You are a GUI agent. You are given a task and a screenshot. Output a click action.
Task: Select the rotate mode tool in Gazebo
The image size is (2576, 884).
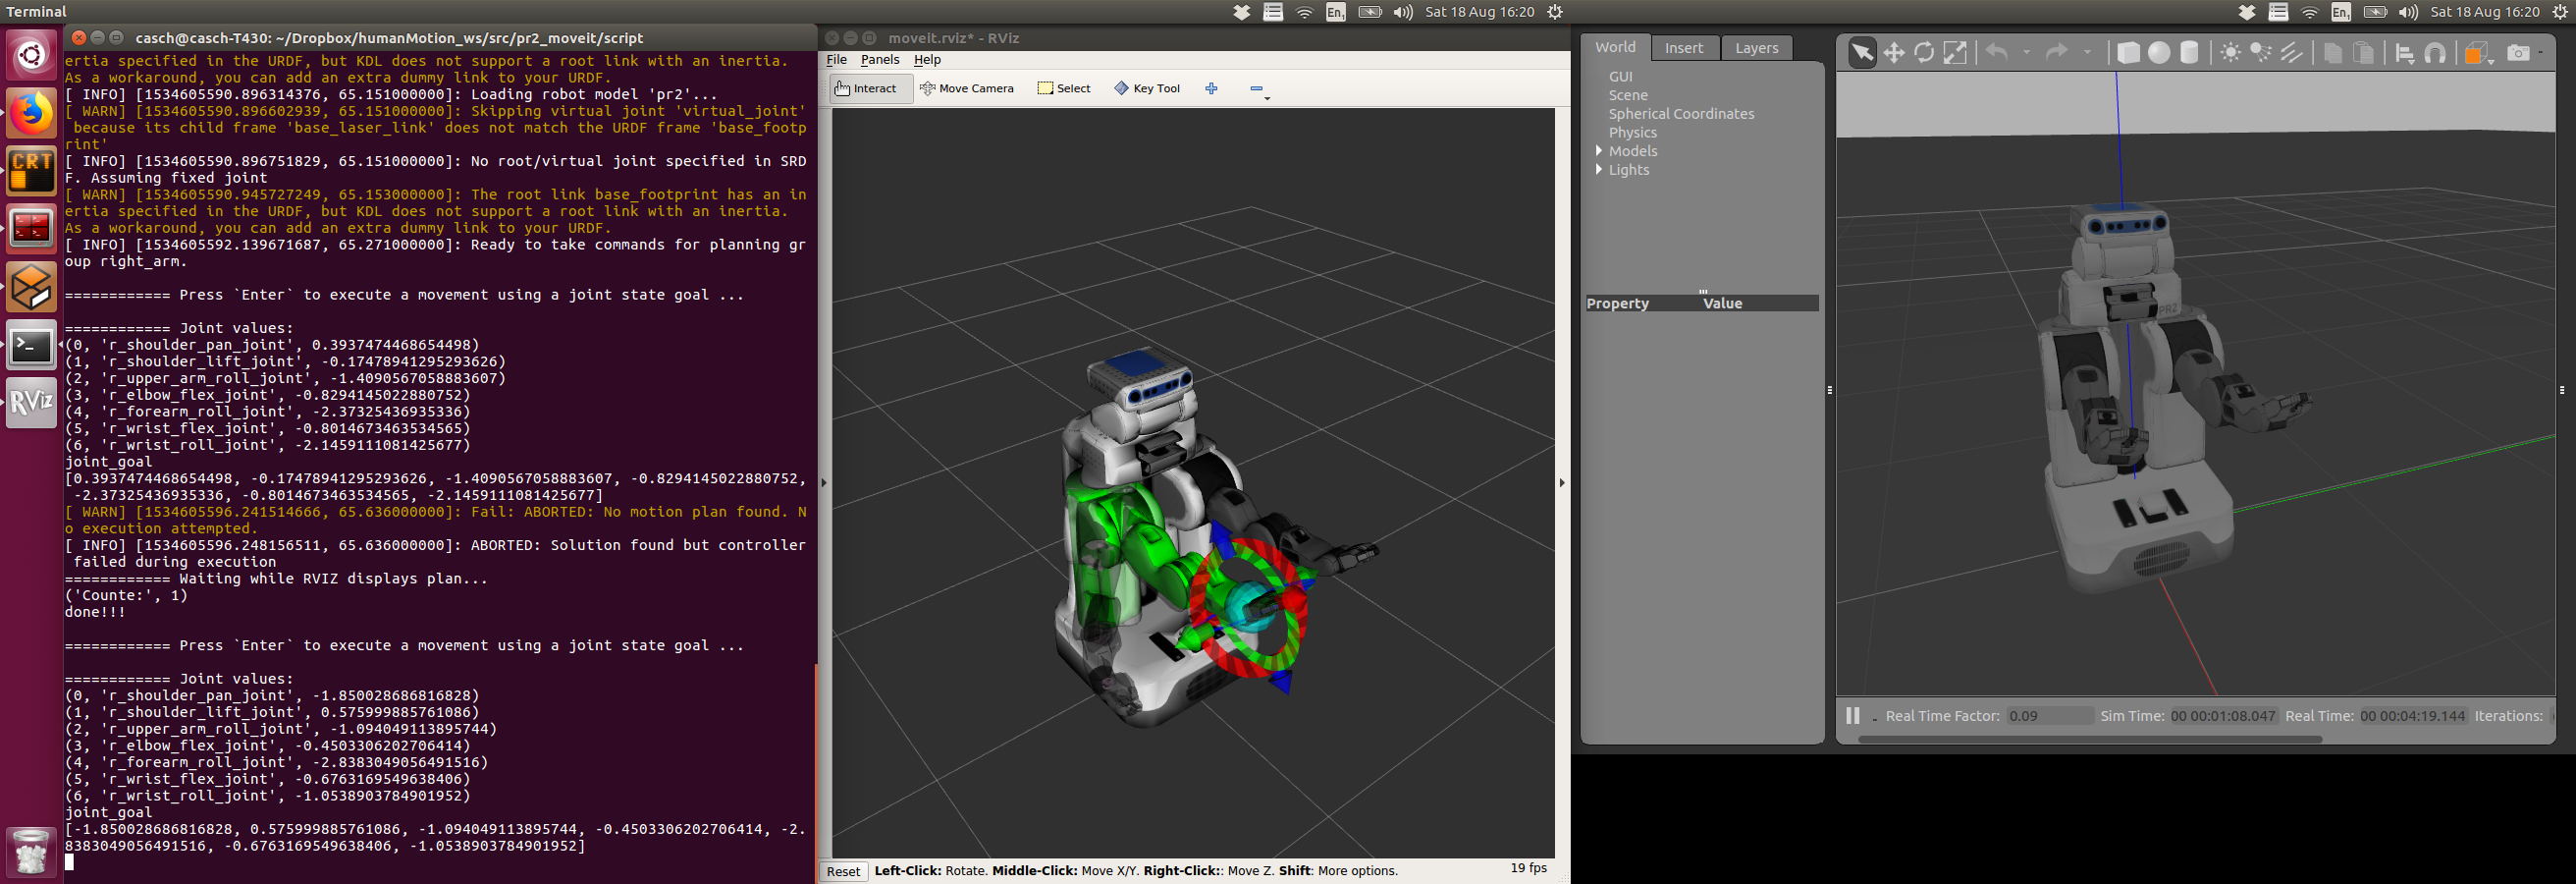pyautogui.click(x=1924, y=53)
